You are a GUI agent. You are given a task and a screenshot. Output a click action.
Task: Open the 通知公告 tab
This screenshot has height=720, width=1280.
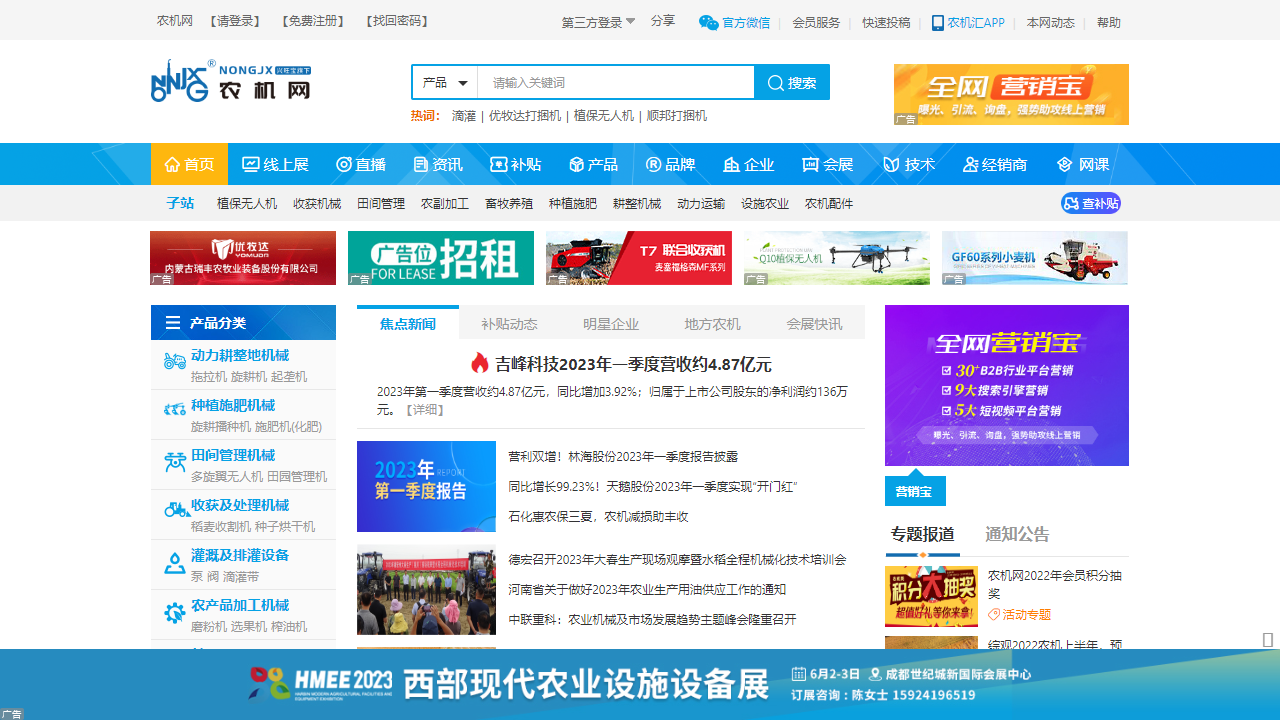[x=1017, y=534]
